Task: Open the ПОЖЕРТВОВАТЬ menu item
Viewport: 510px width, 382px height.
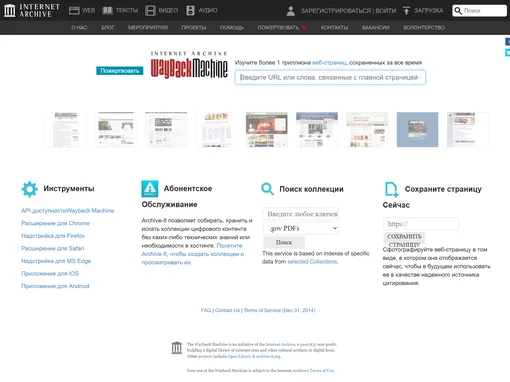Action: pos(278,28)
